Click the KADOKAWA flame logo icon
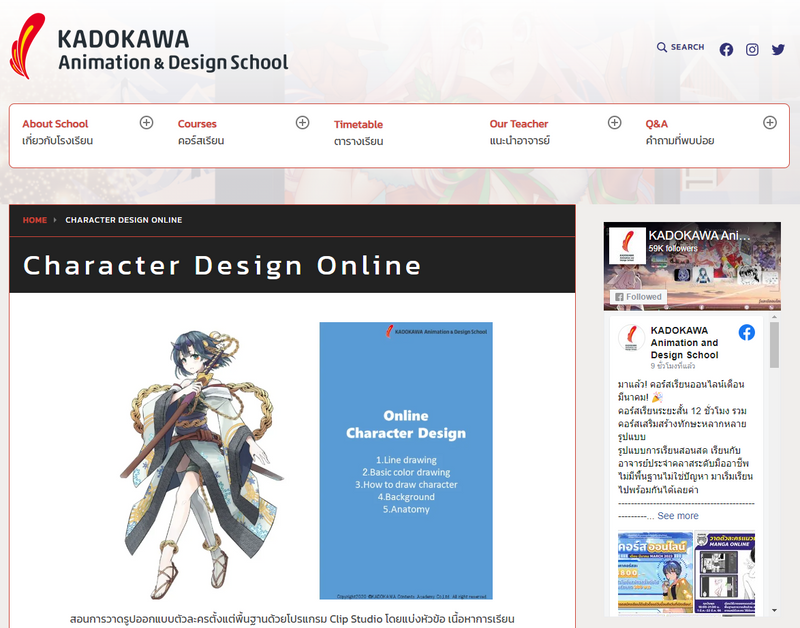Image resolution: width=800 pixels, height=628 pixels. (x=27, y=46)
